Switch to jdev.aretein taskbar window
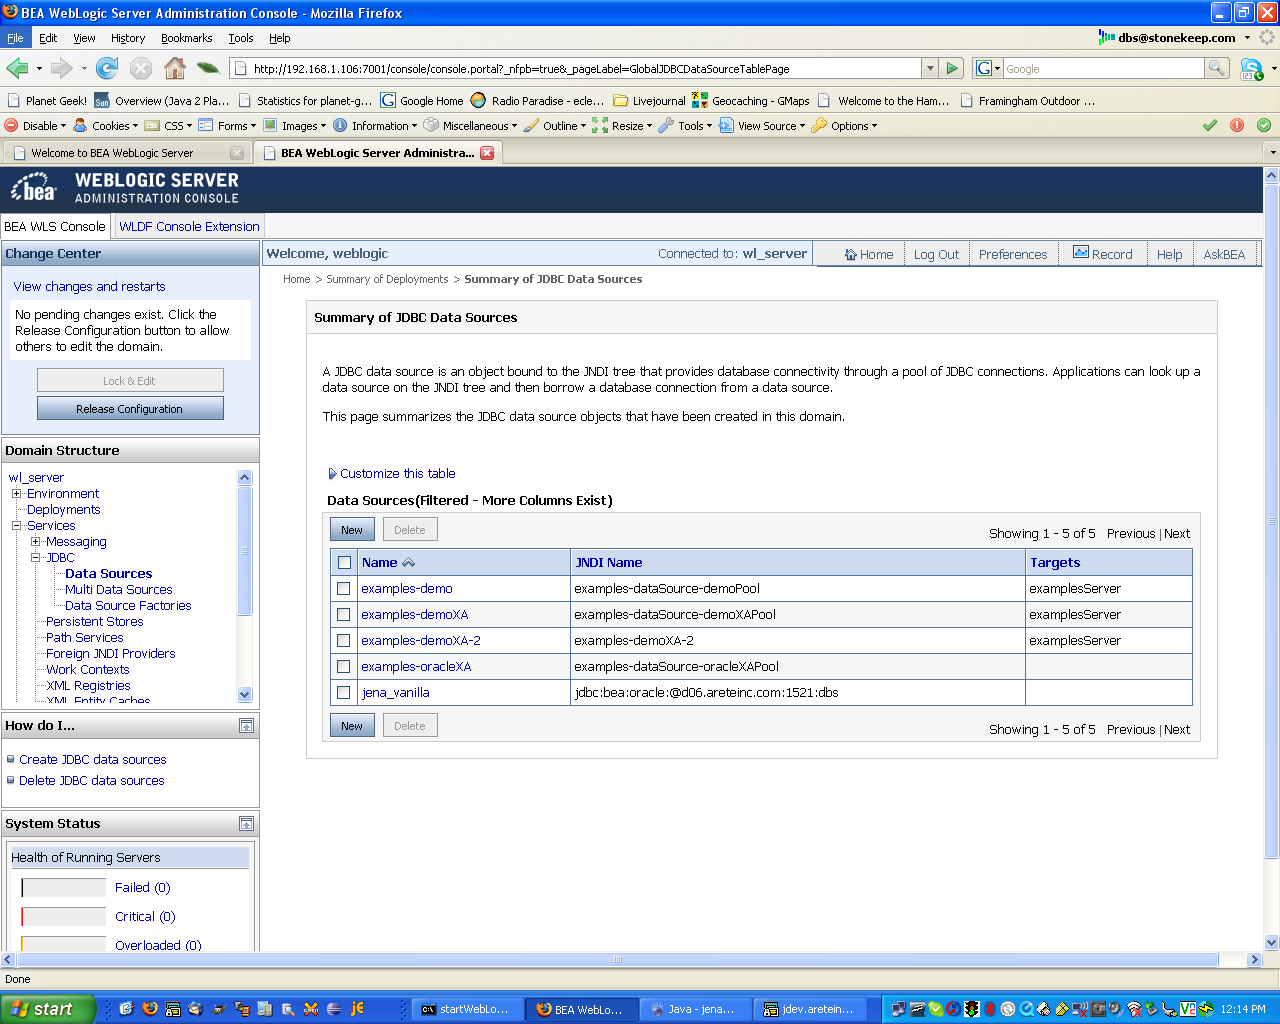The width and height of the screenshot is (1280, 1024). click(808, 1009)
